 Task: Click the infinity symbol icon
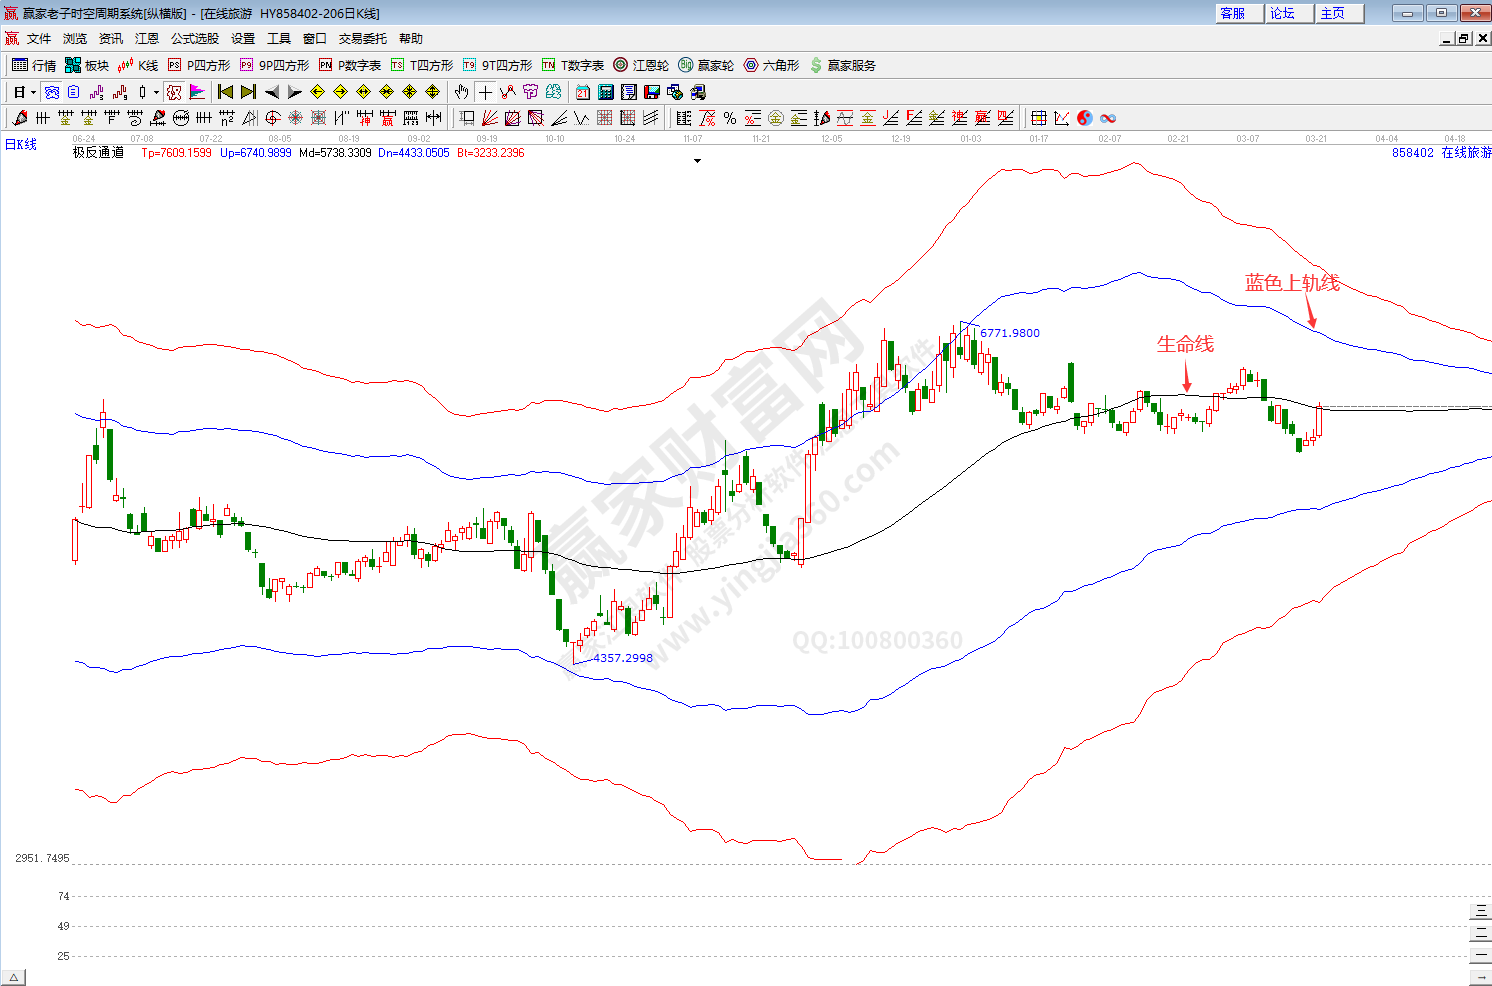pyautogui.click(x=1108, y=118)
